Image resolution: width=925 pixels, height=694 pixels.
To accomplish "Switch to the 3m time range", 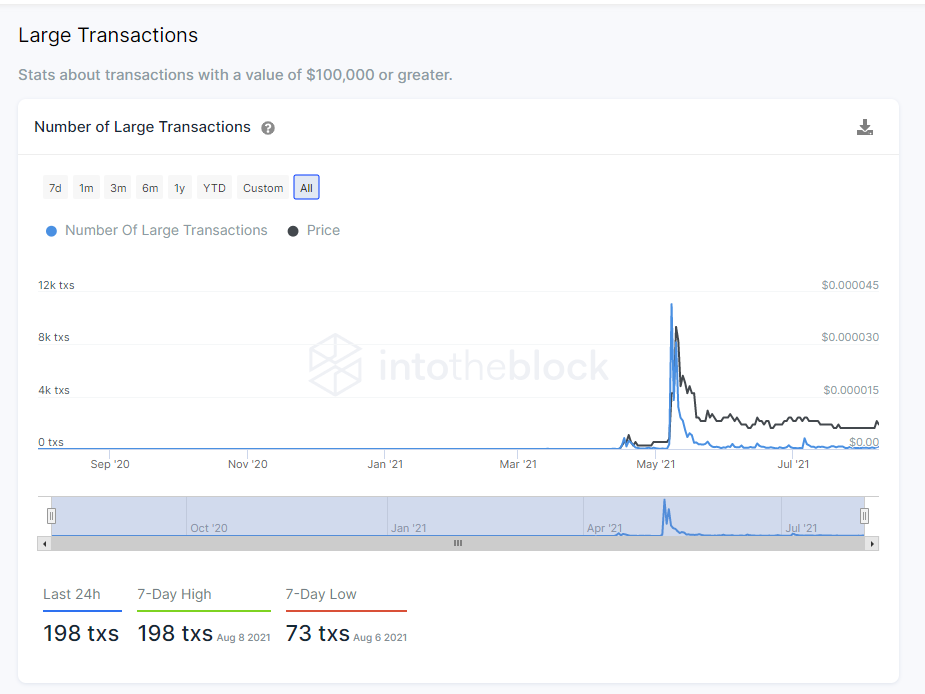I will click(118, 188).
